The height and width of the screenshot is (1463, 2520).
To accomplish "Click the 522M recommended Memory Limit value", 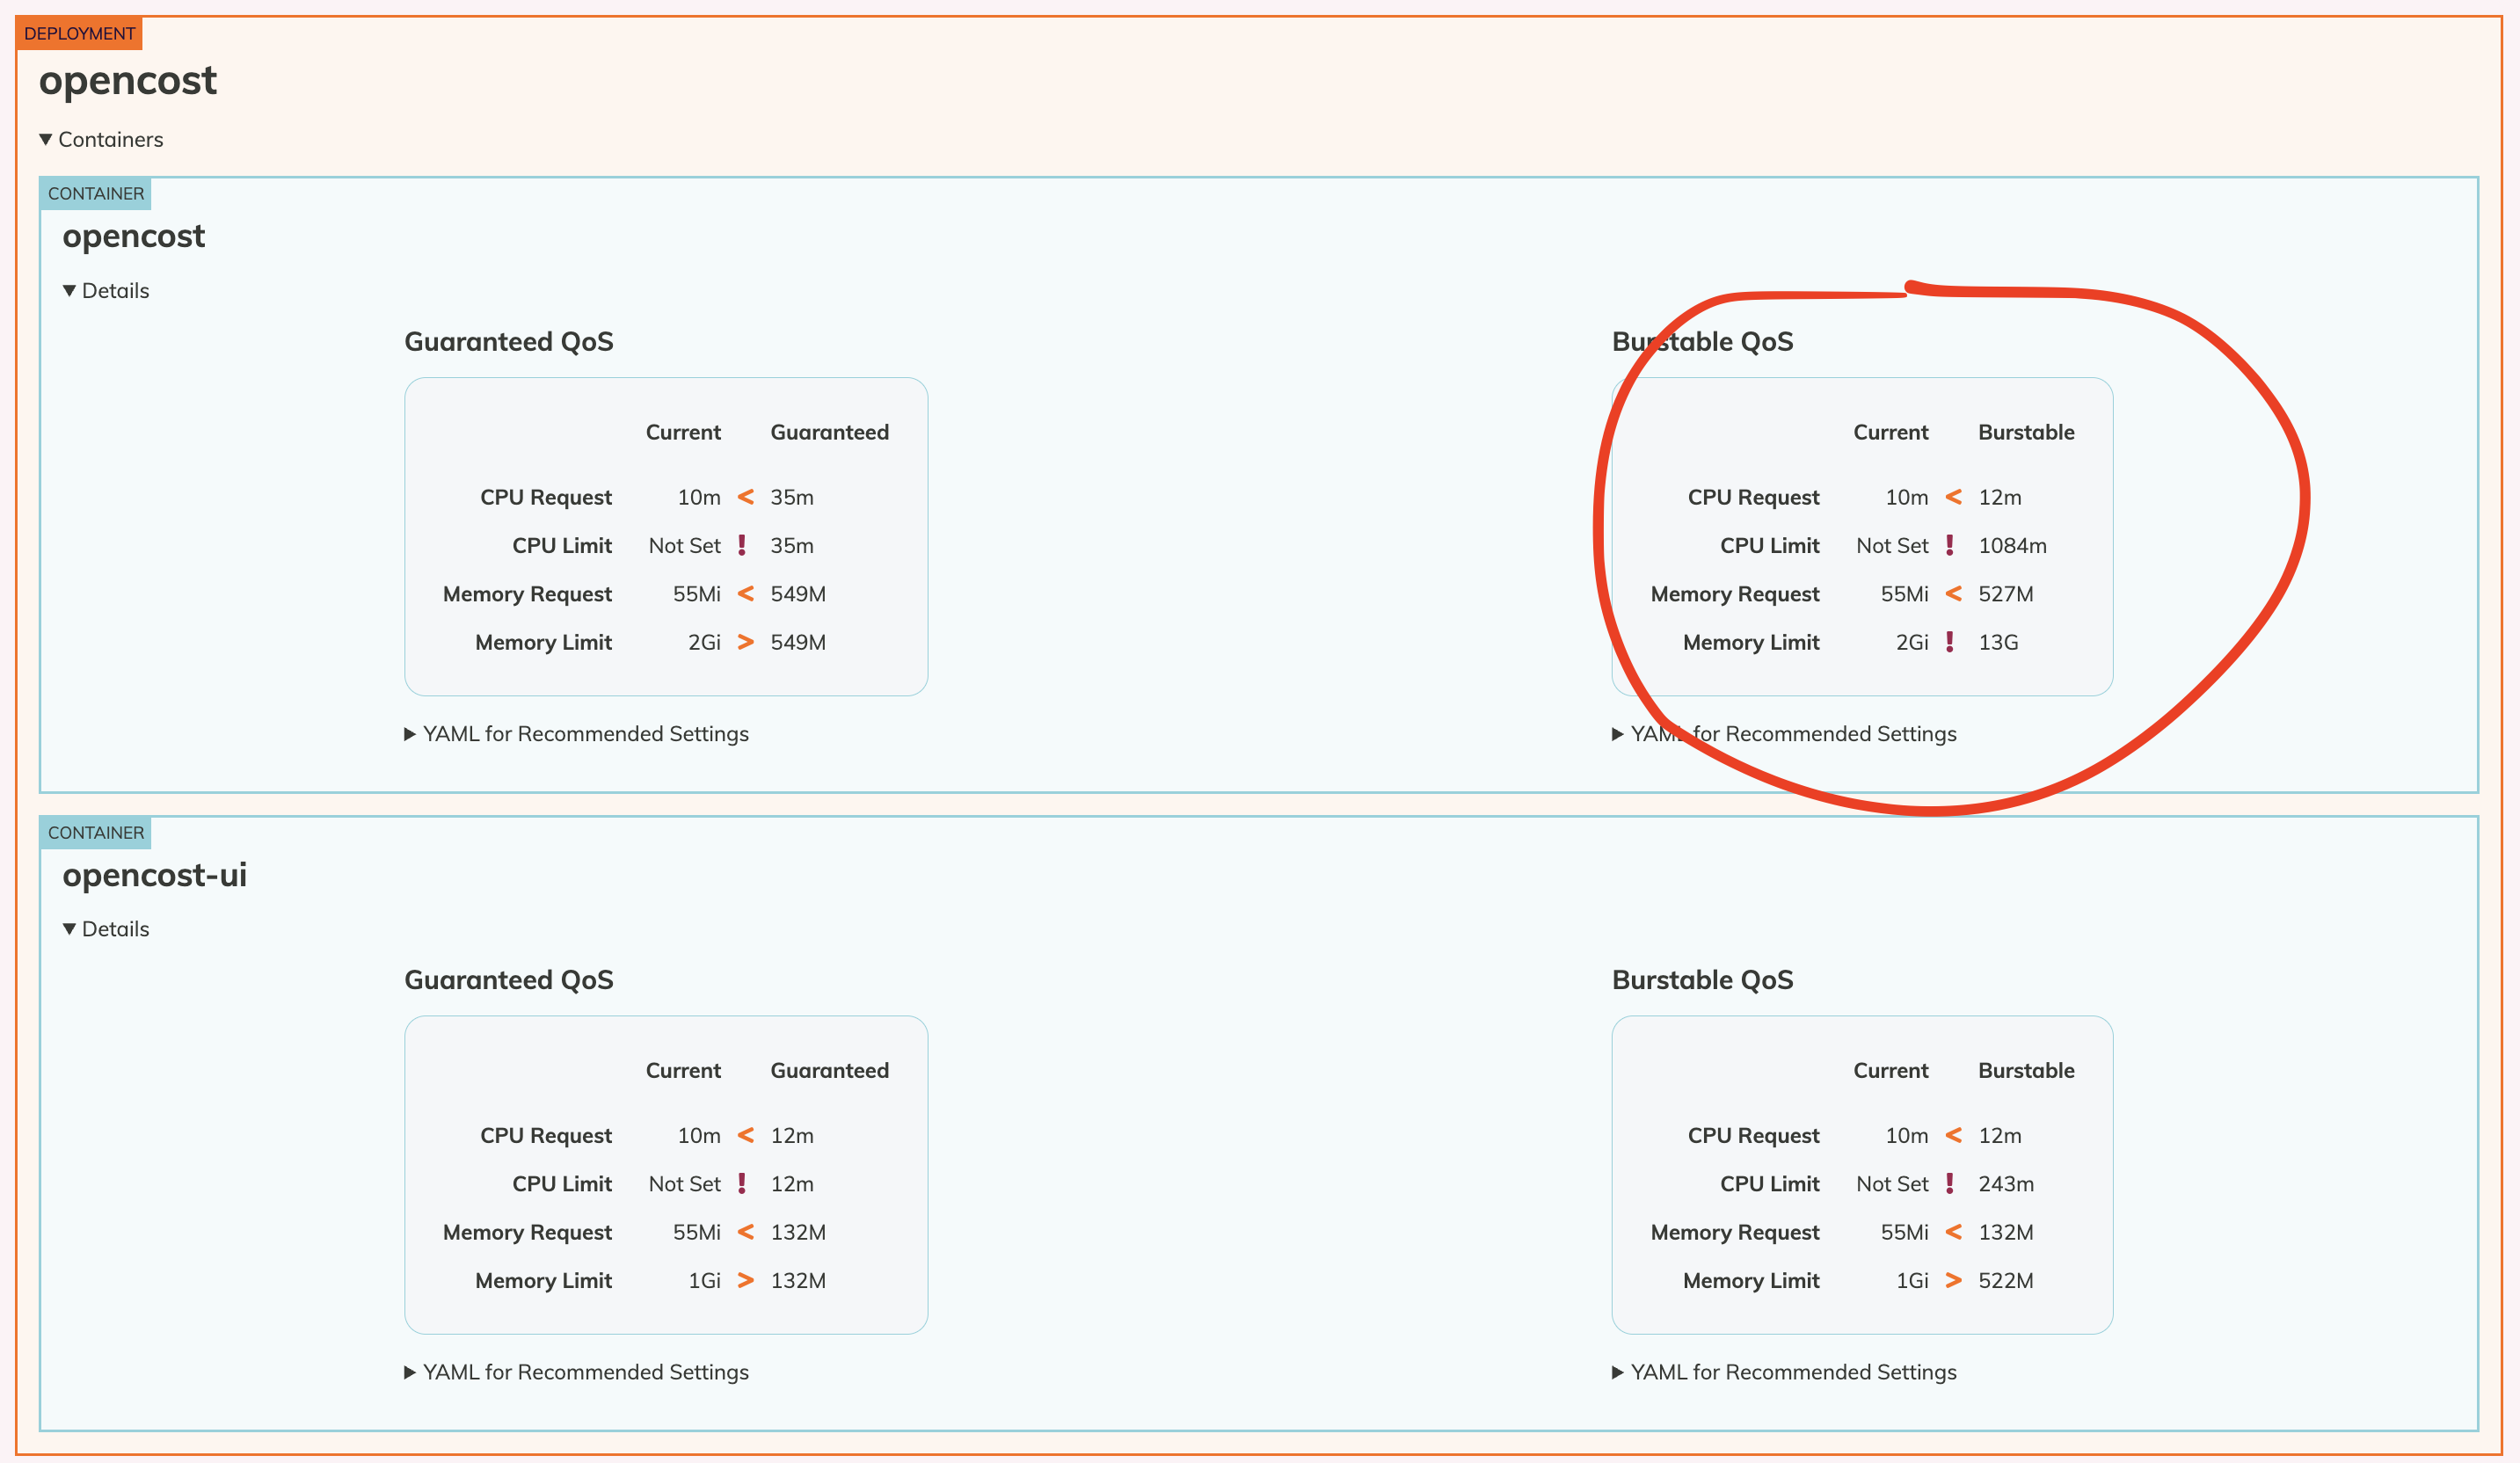I will (x=2006, y=1280).
